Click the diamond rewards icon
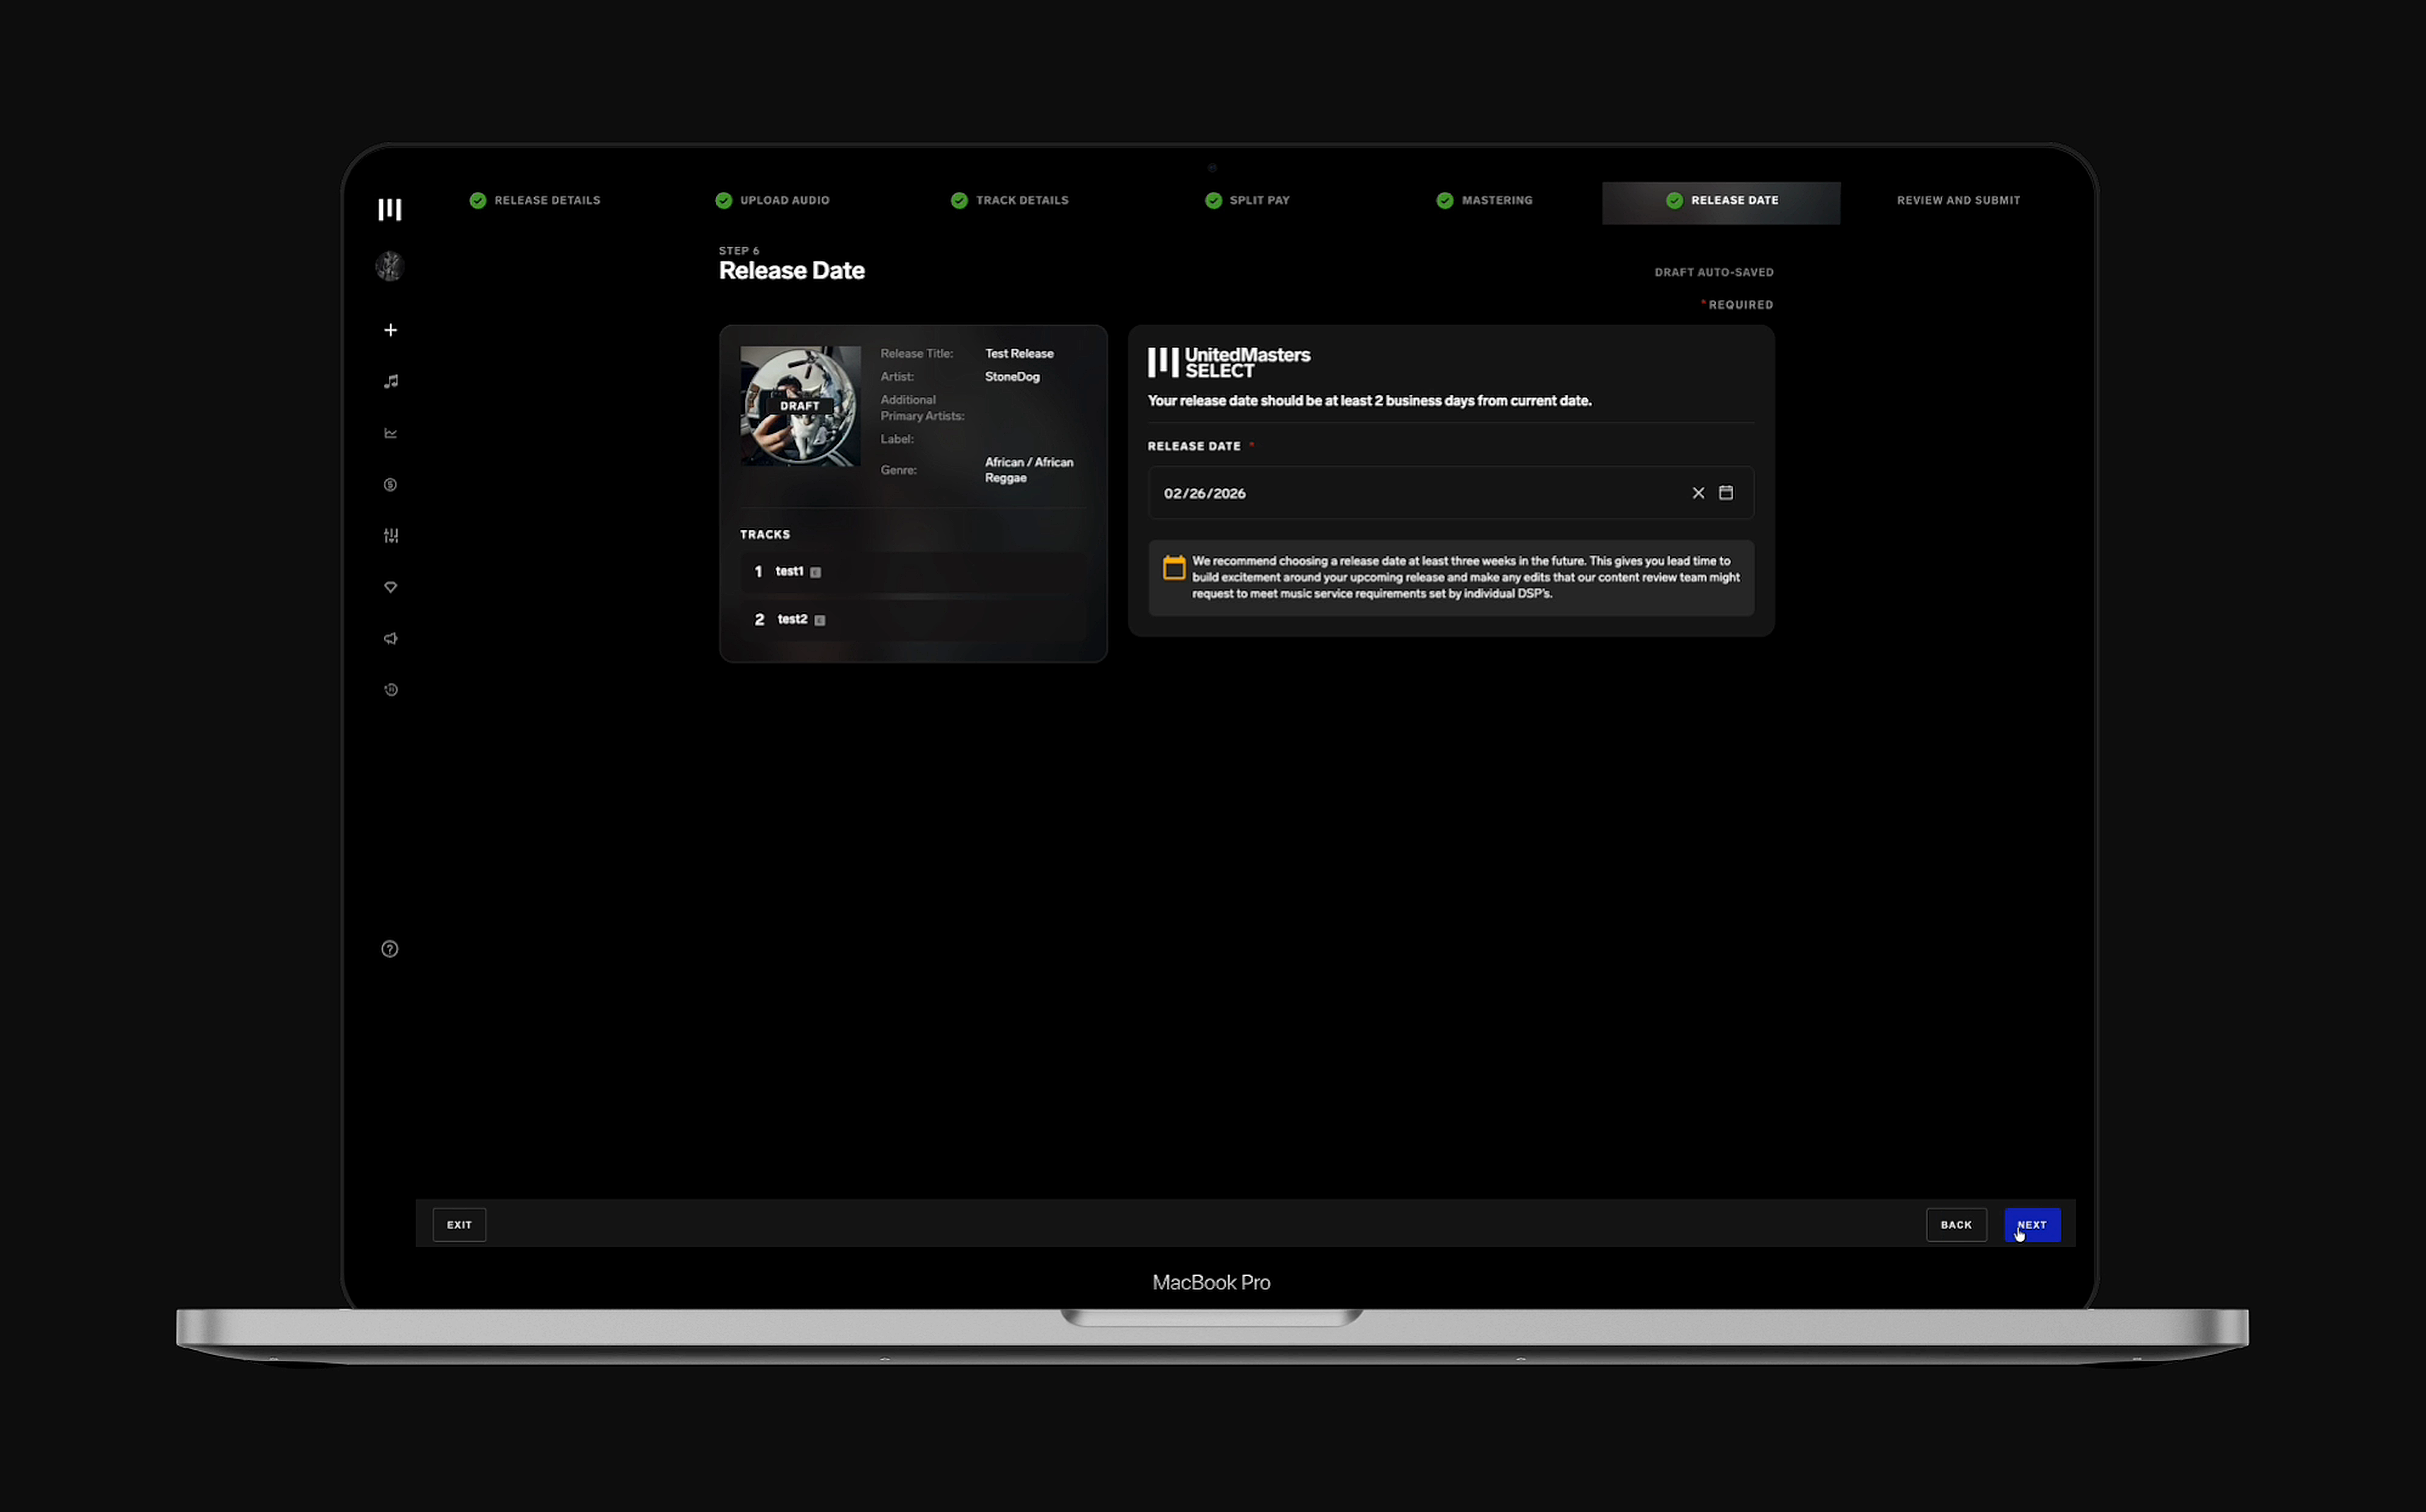The image size is (2426, 1512). [390, 587]
